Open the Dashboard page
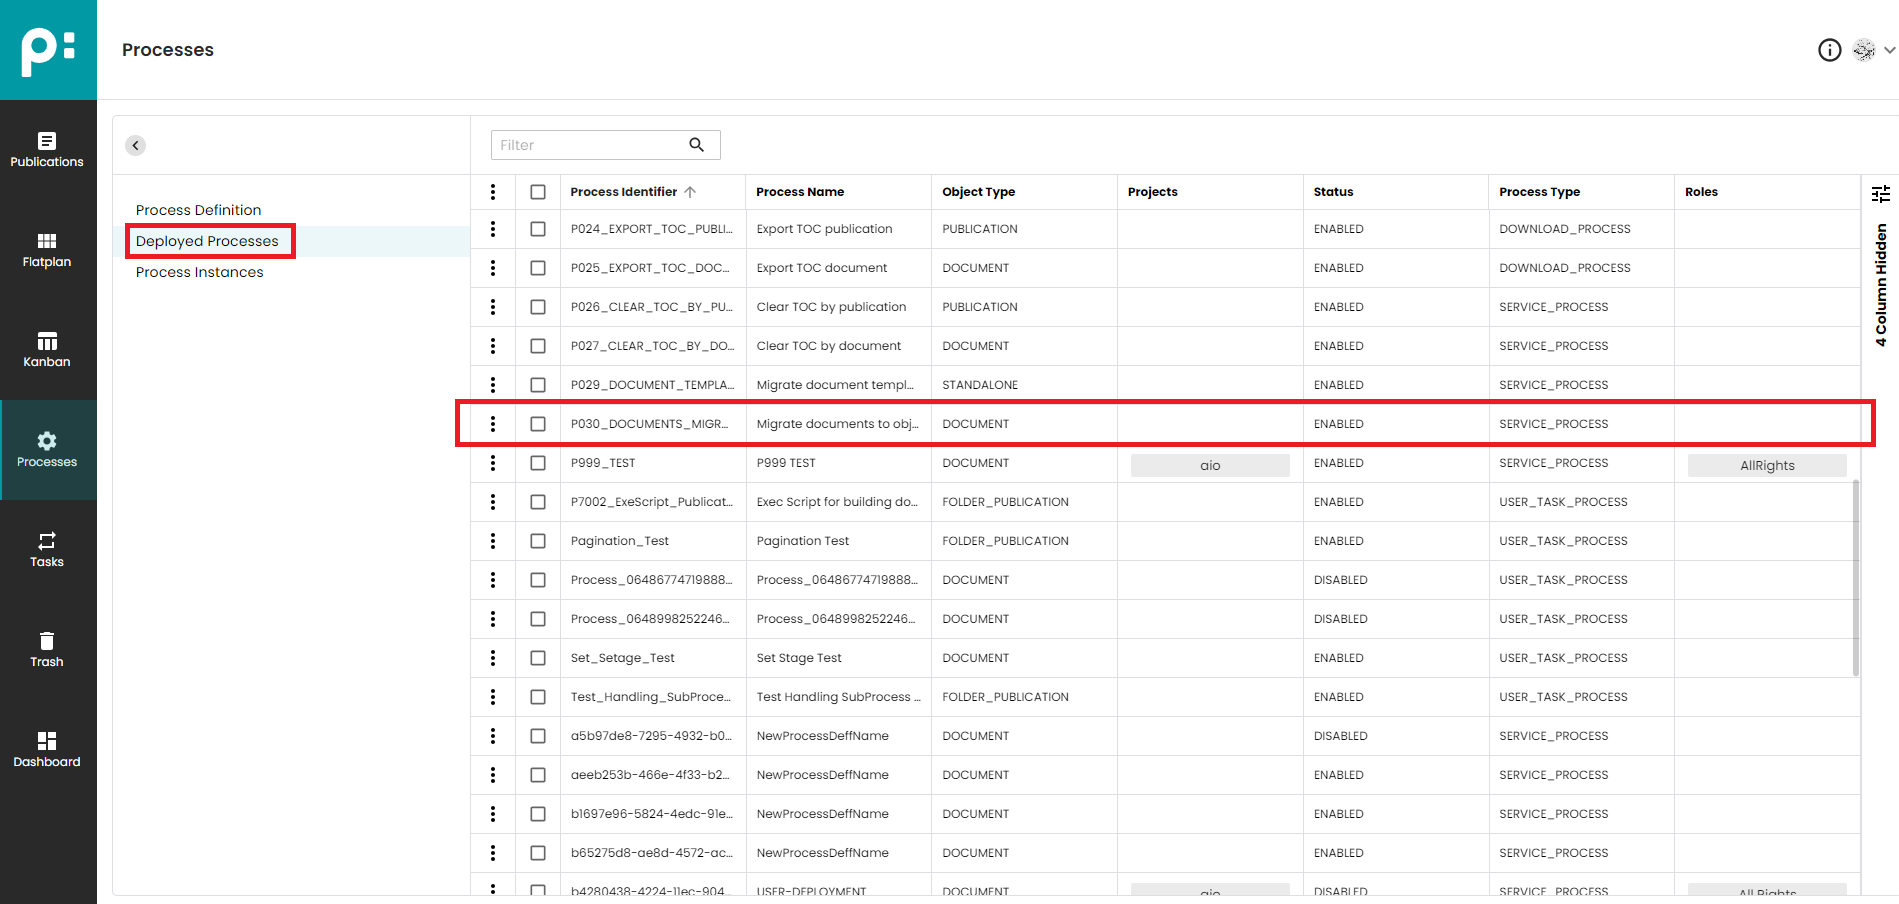Viewport: 1899px width, 904px height. pyautogui.click(x=47, y=750)
